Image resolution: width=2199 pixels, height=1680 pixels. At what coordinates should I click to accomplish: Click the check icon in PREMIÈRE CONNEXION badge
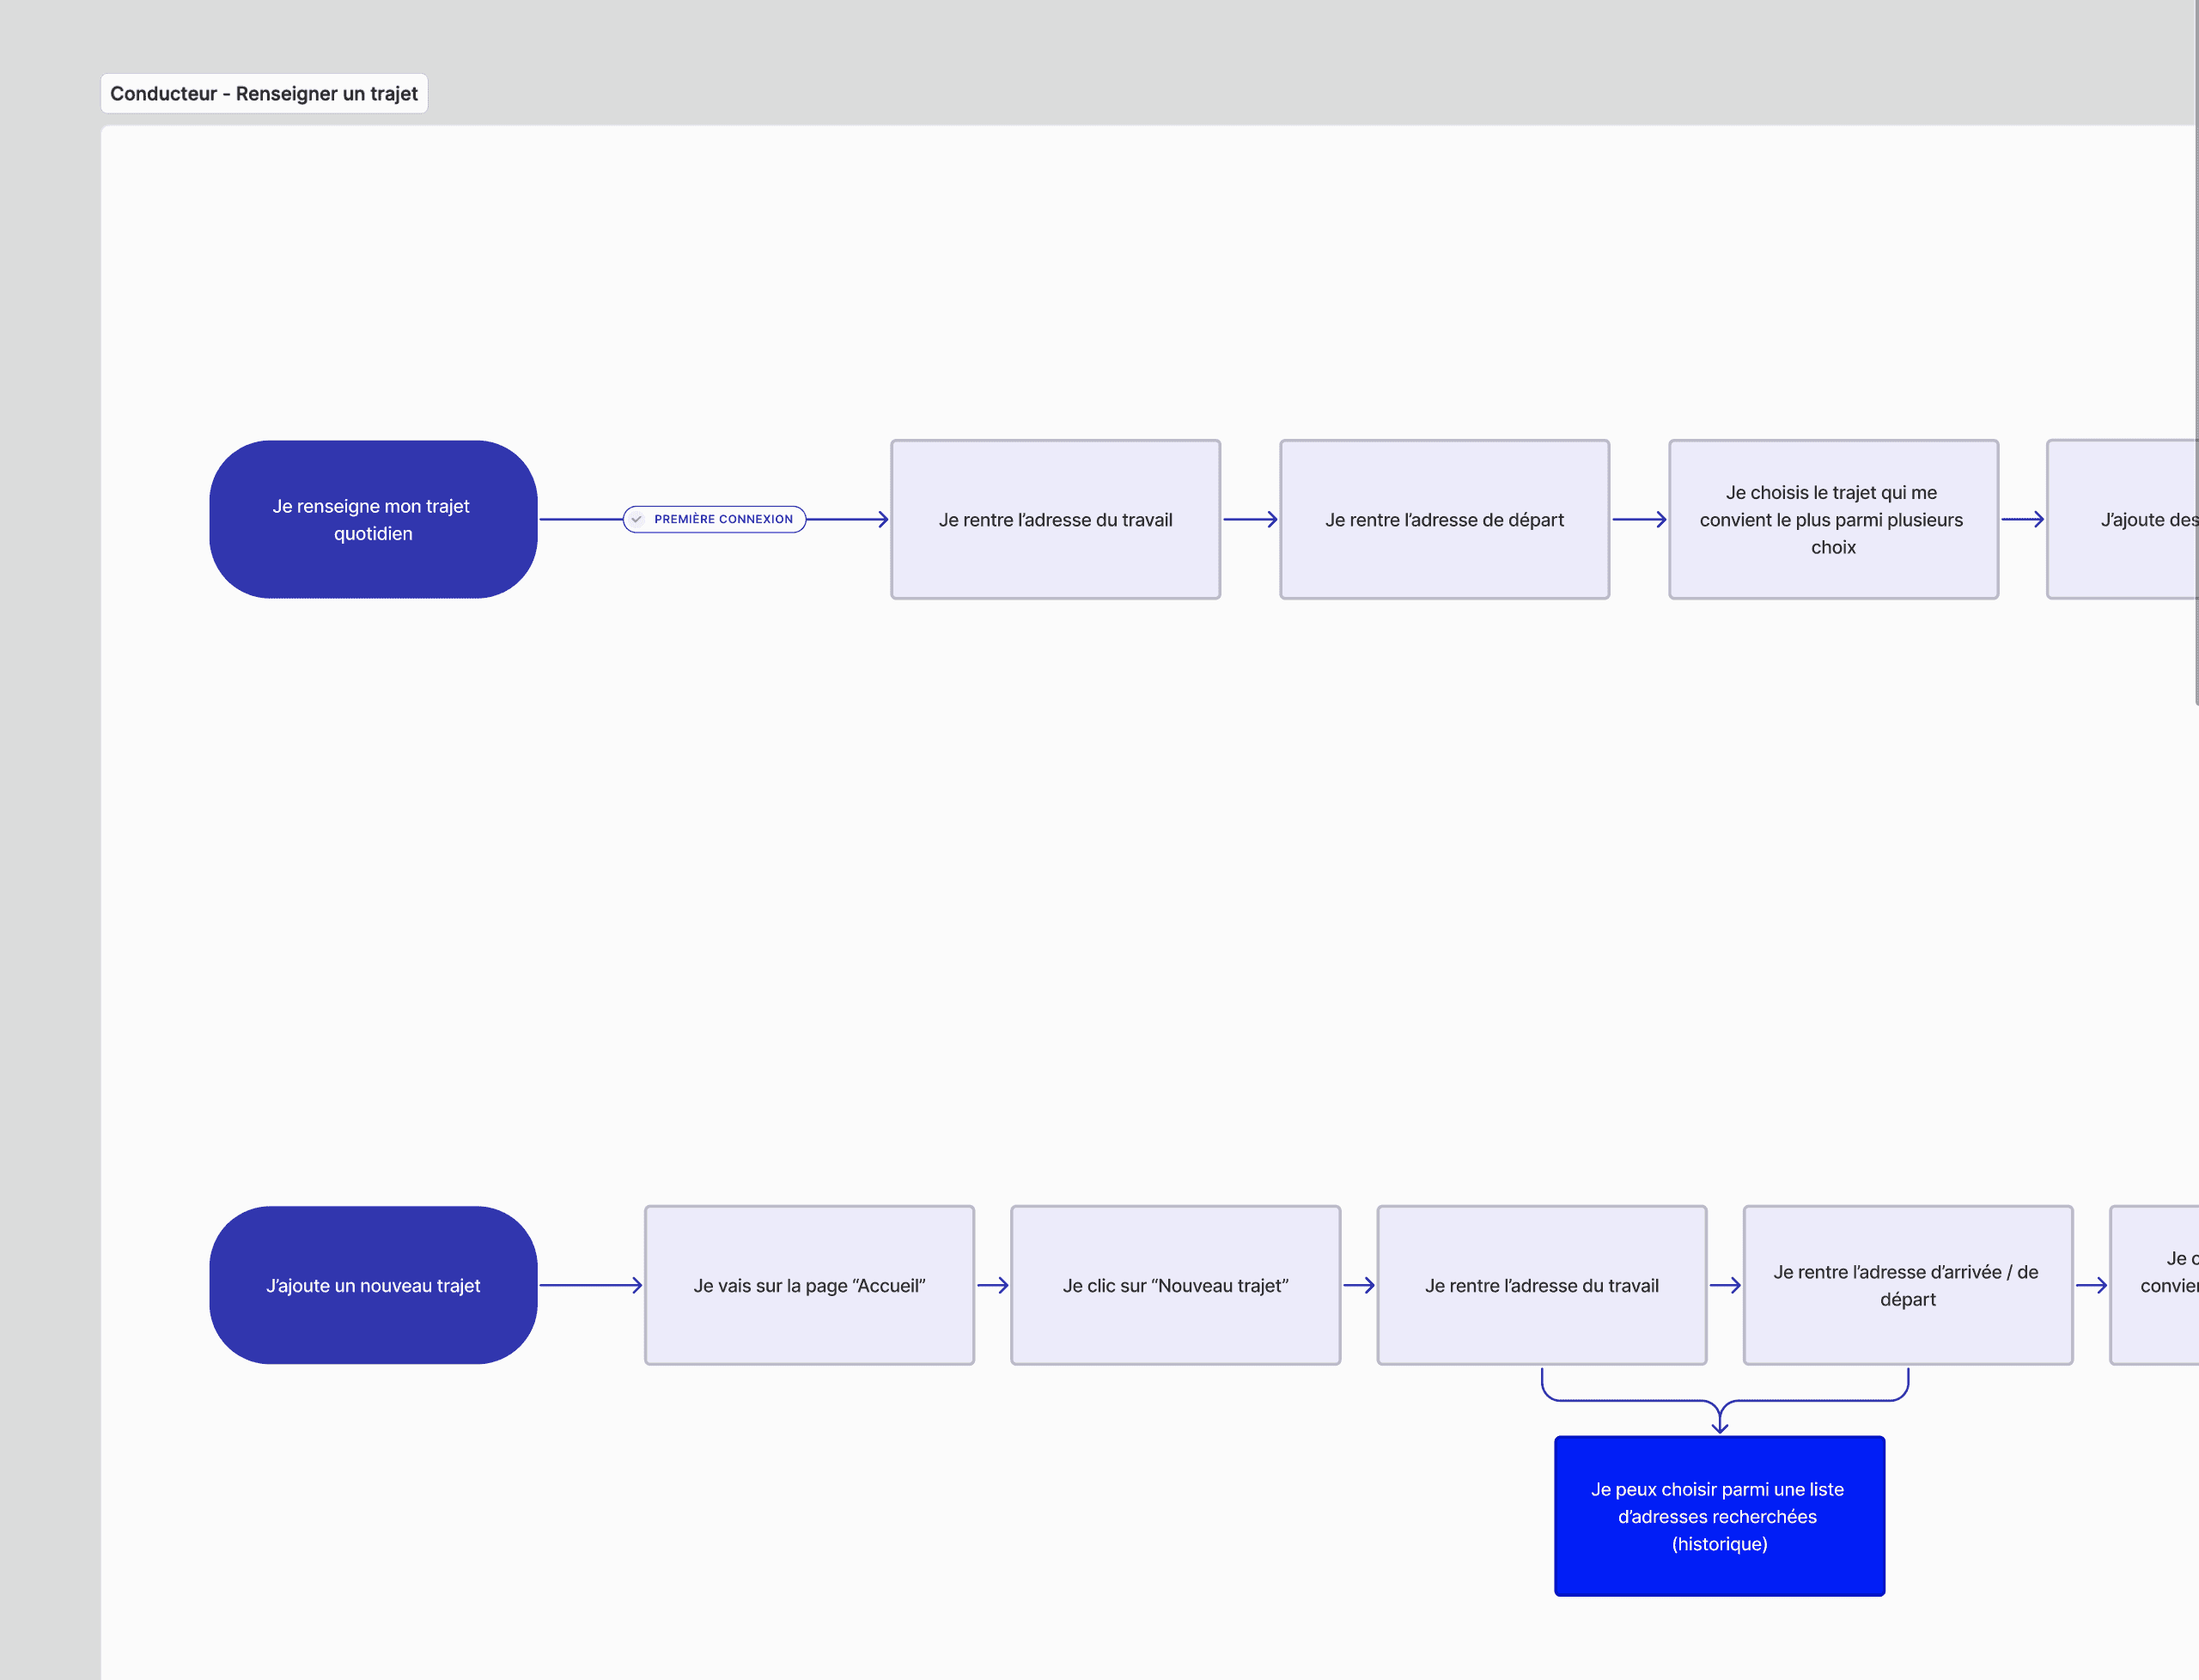637,519
